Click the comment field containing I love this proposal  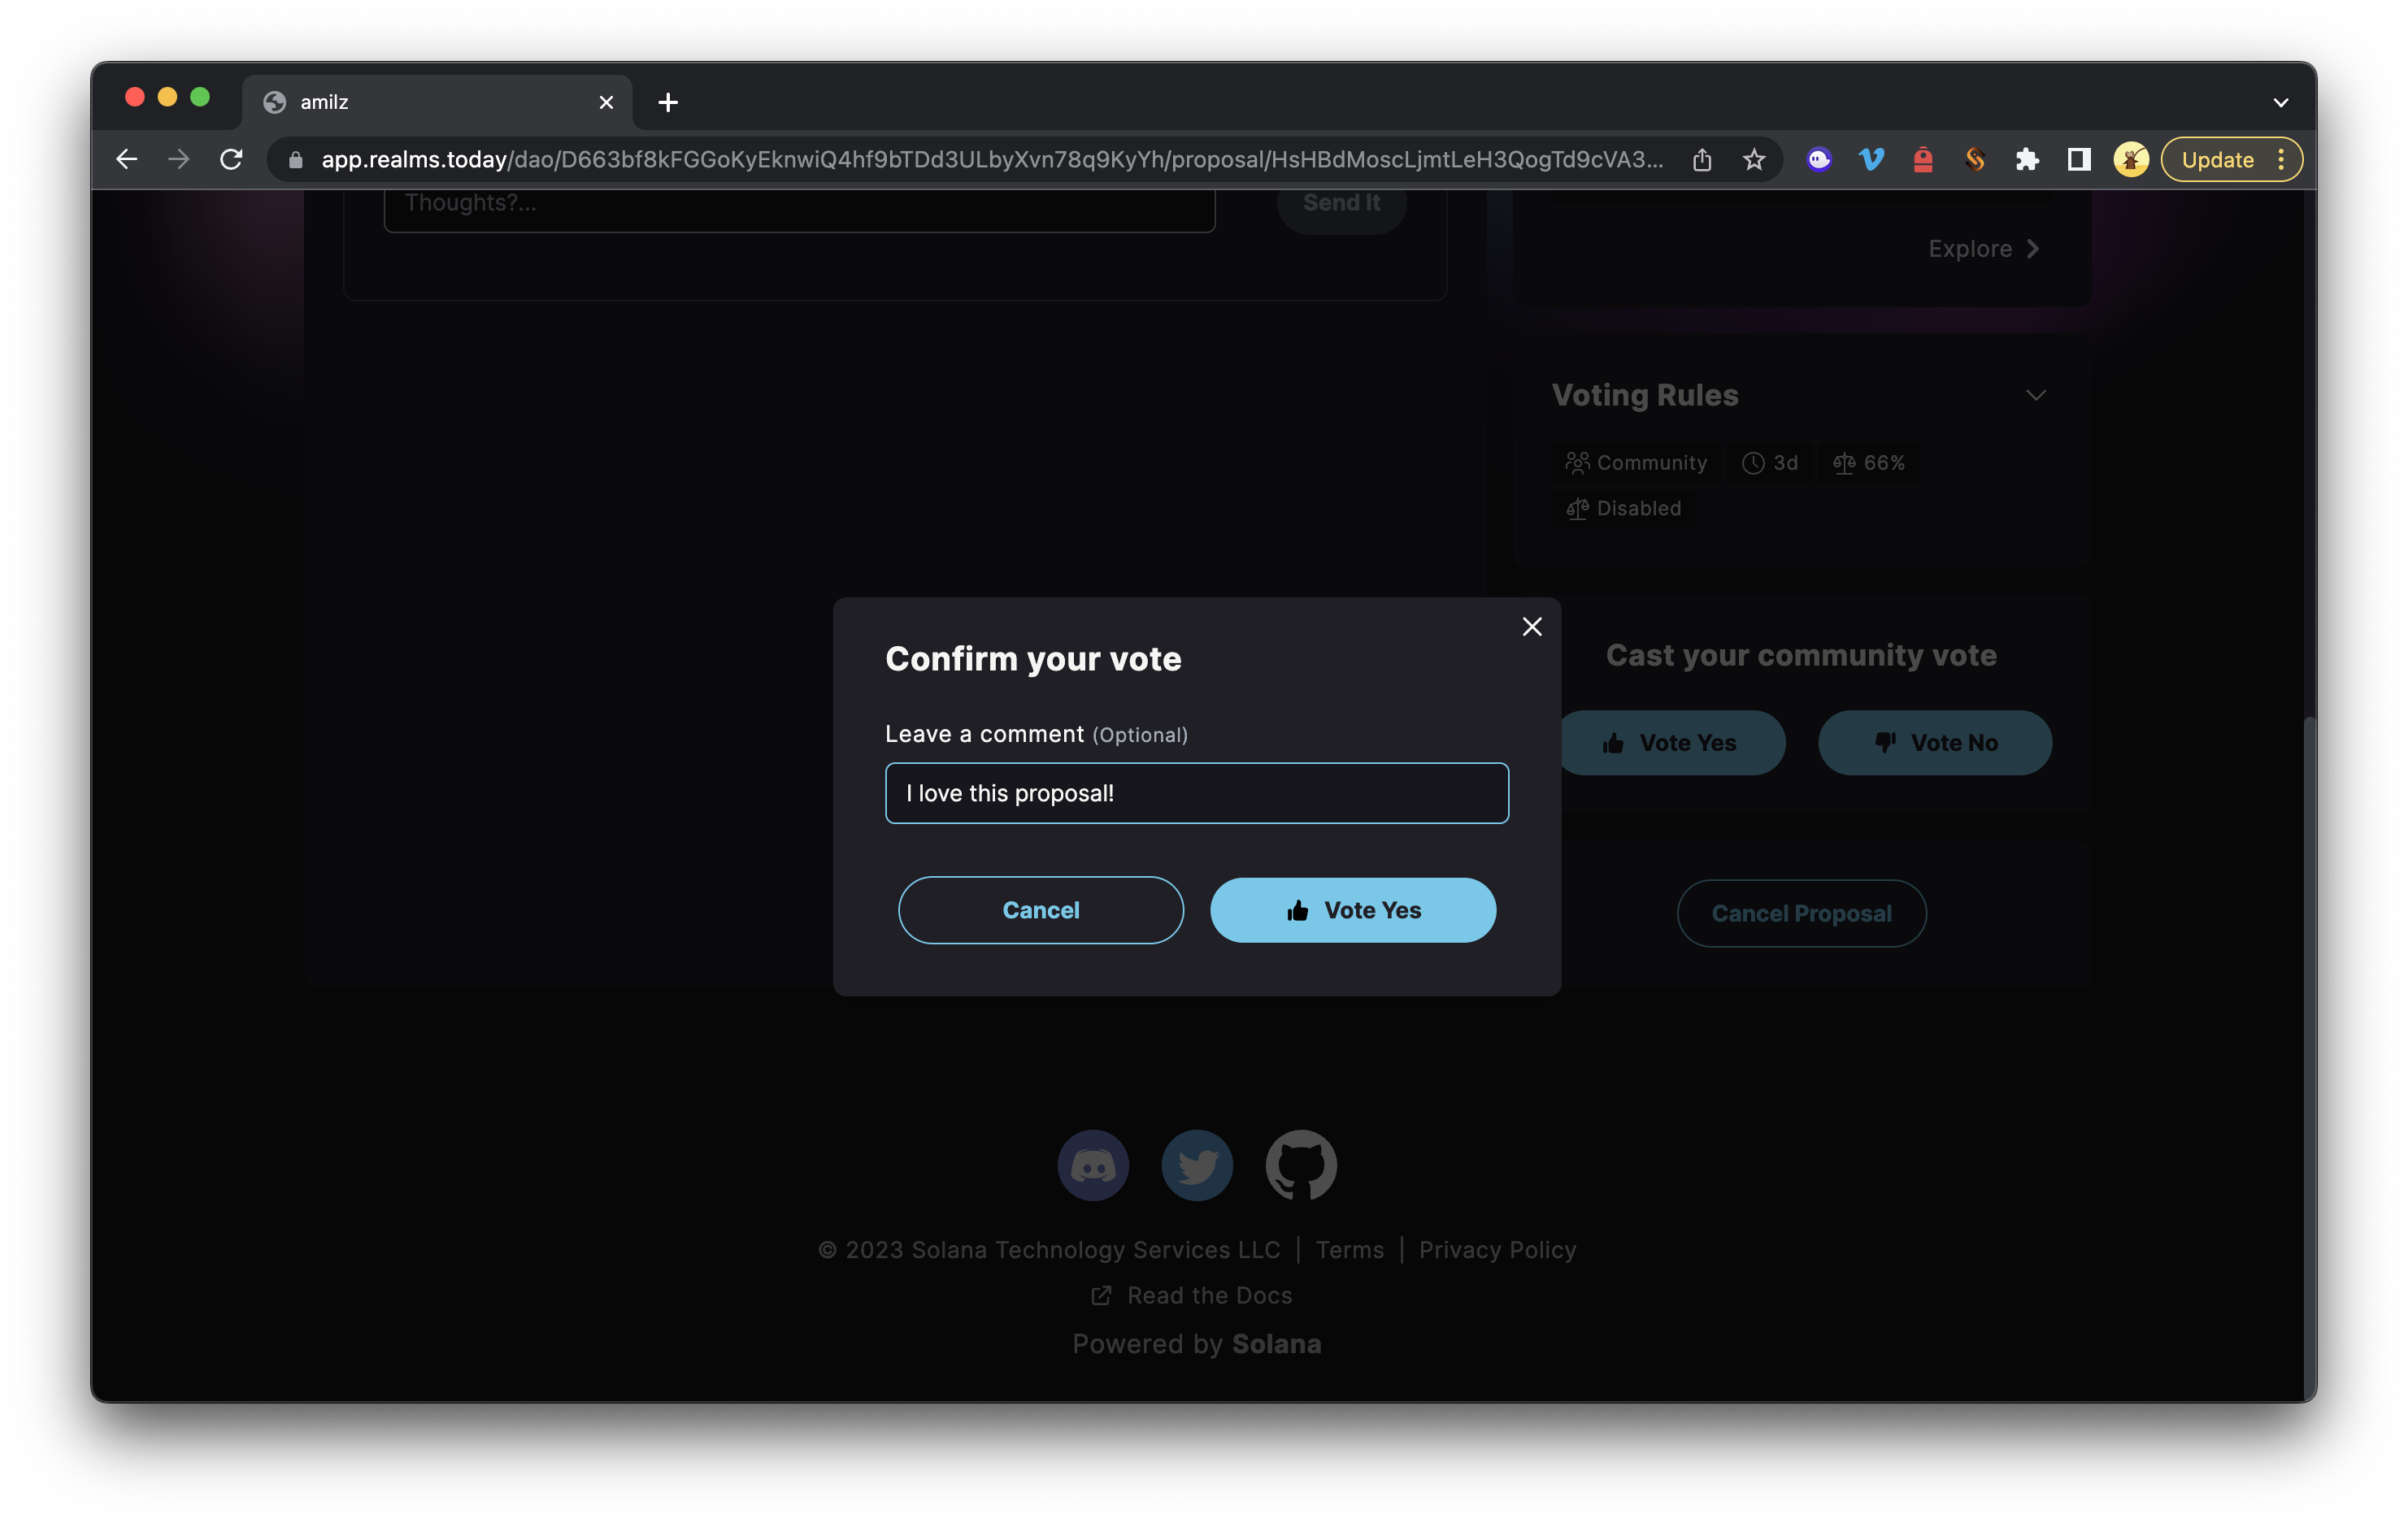(x=1196, y=792)
